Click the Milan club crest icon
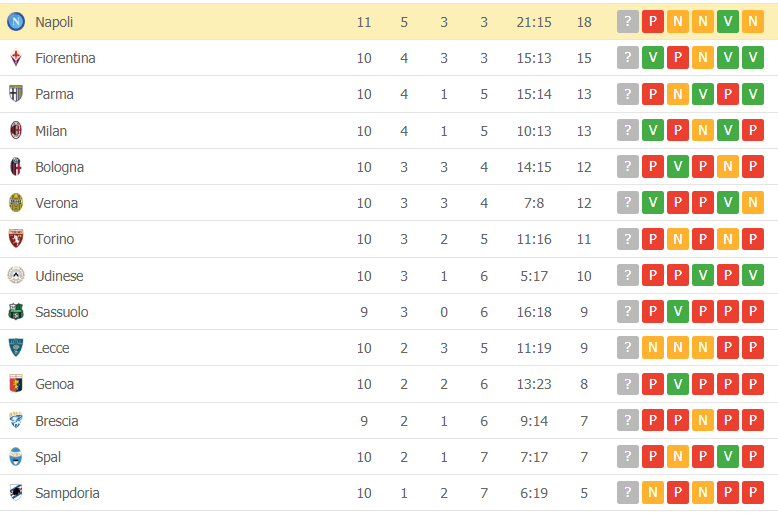Image resolution: width=778 pixels, height=513 pixels. pos(16,131)
